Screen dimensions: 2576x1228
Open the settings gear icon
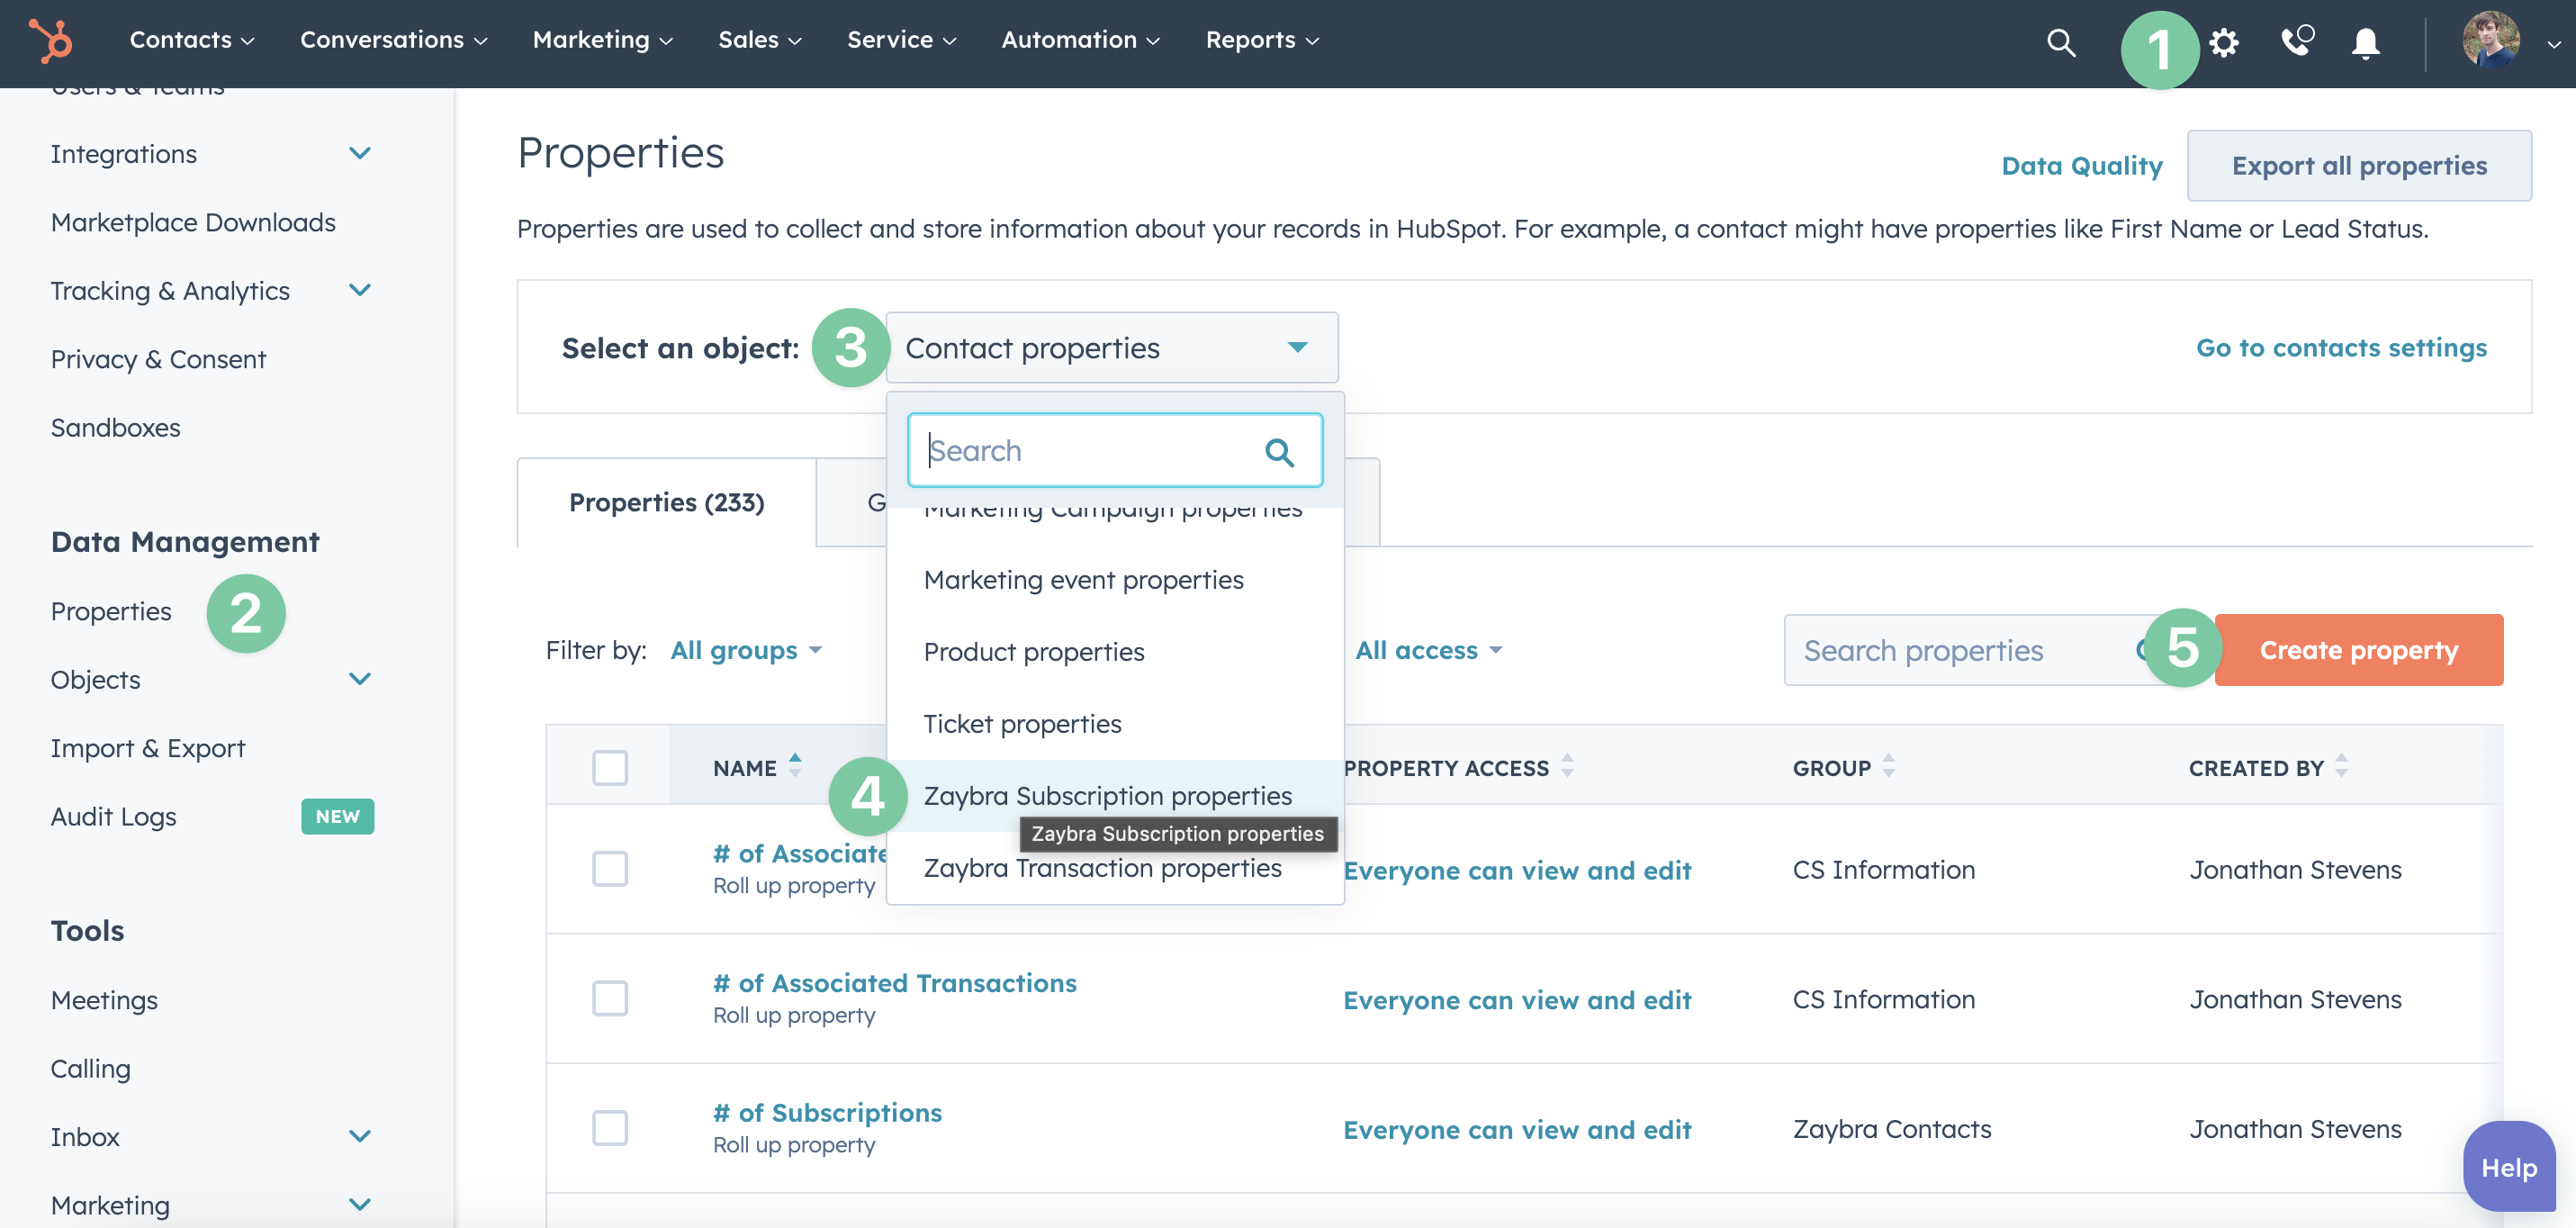pos(2223,41)
